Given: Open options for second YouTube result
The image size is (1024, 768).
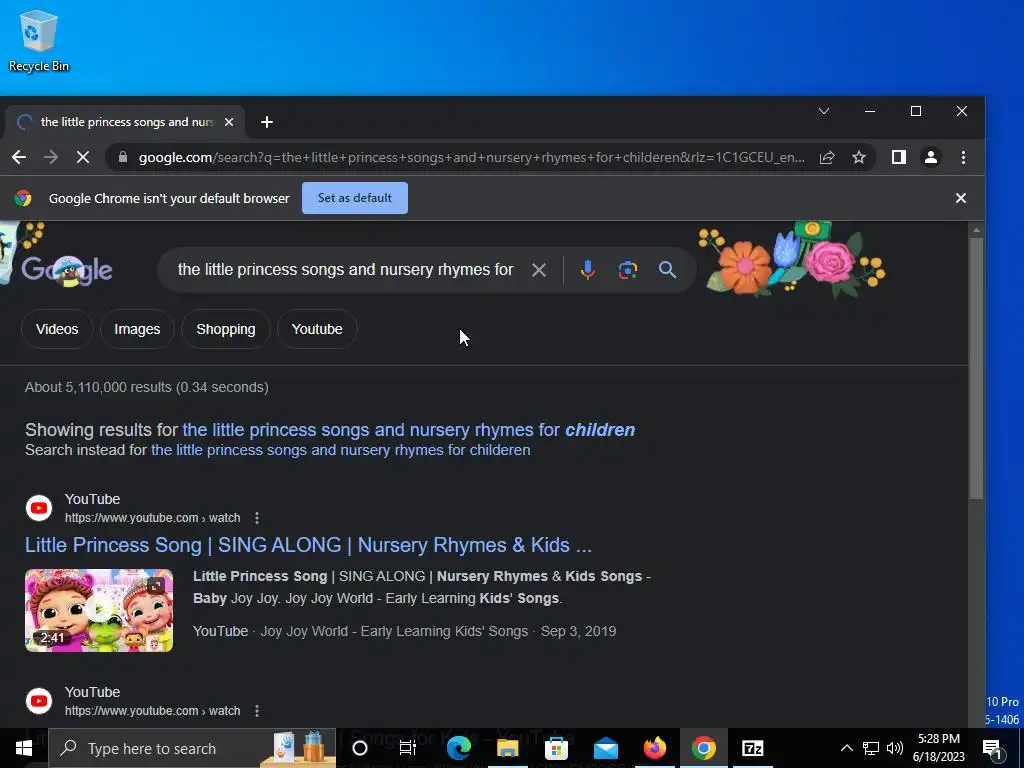Looking at the screenshot, I should click(257, 711).
